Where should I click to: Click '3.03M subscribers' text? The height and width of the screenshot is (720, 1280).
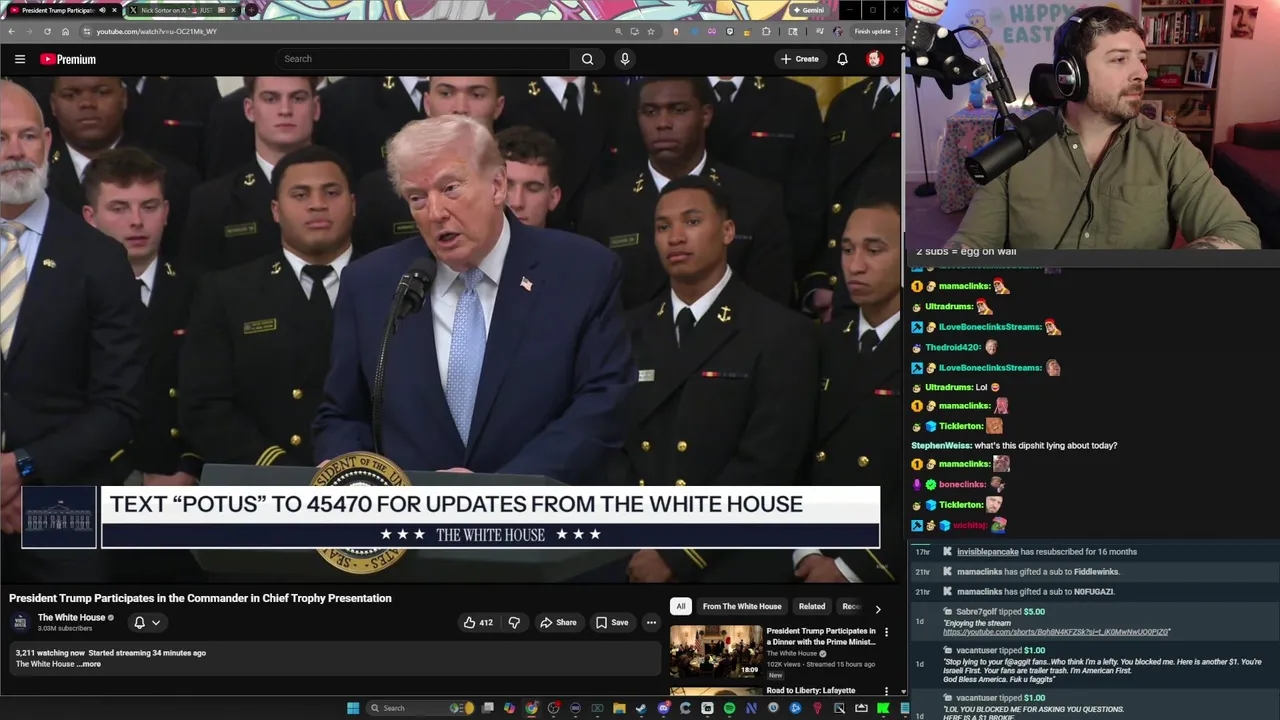click(65, 628)
